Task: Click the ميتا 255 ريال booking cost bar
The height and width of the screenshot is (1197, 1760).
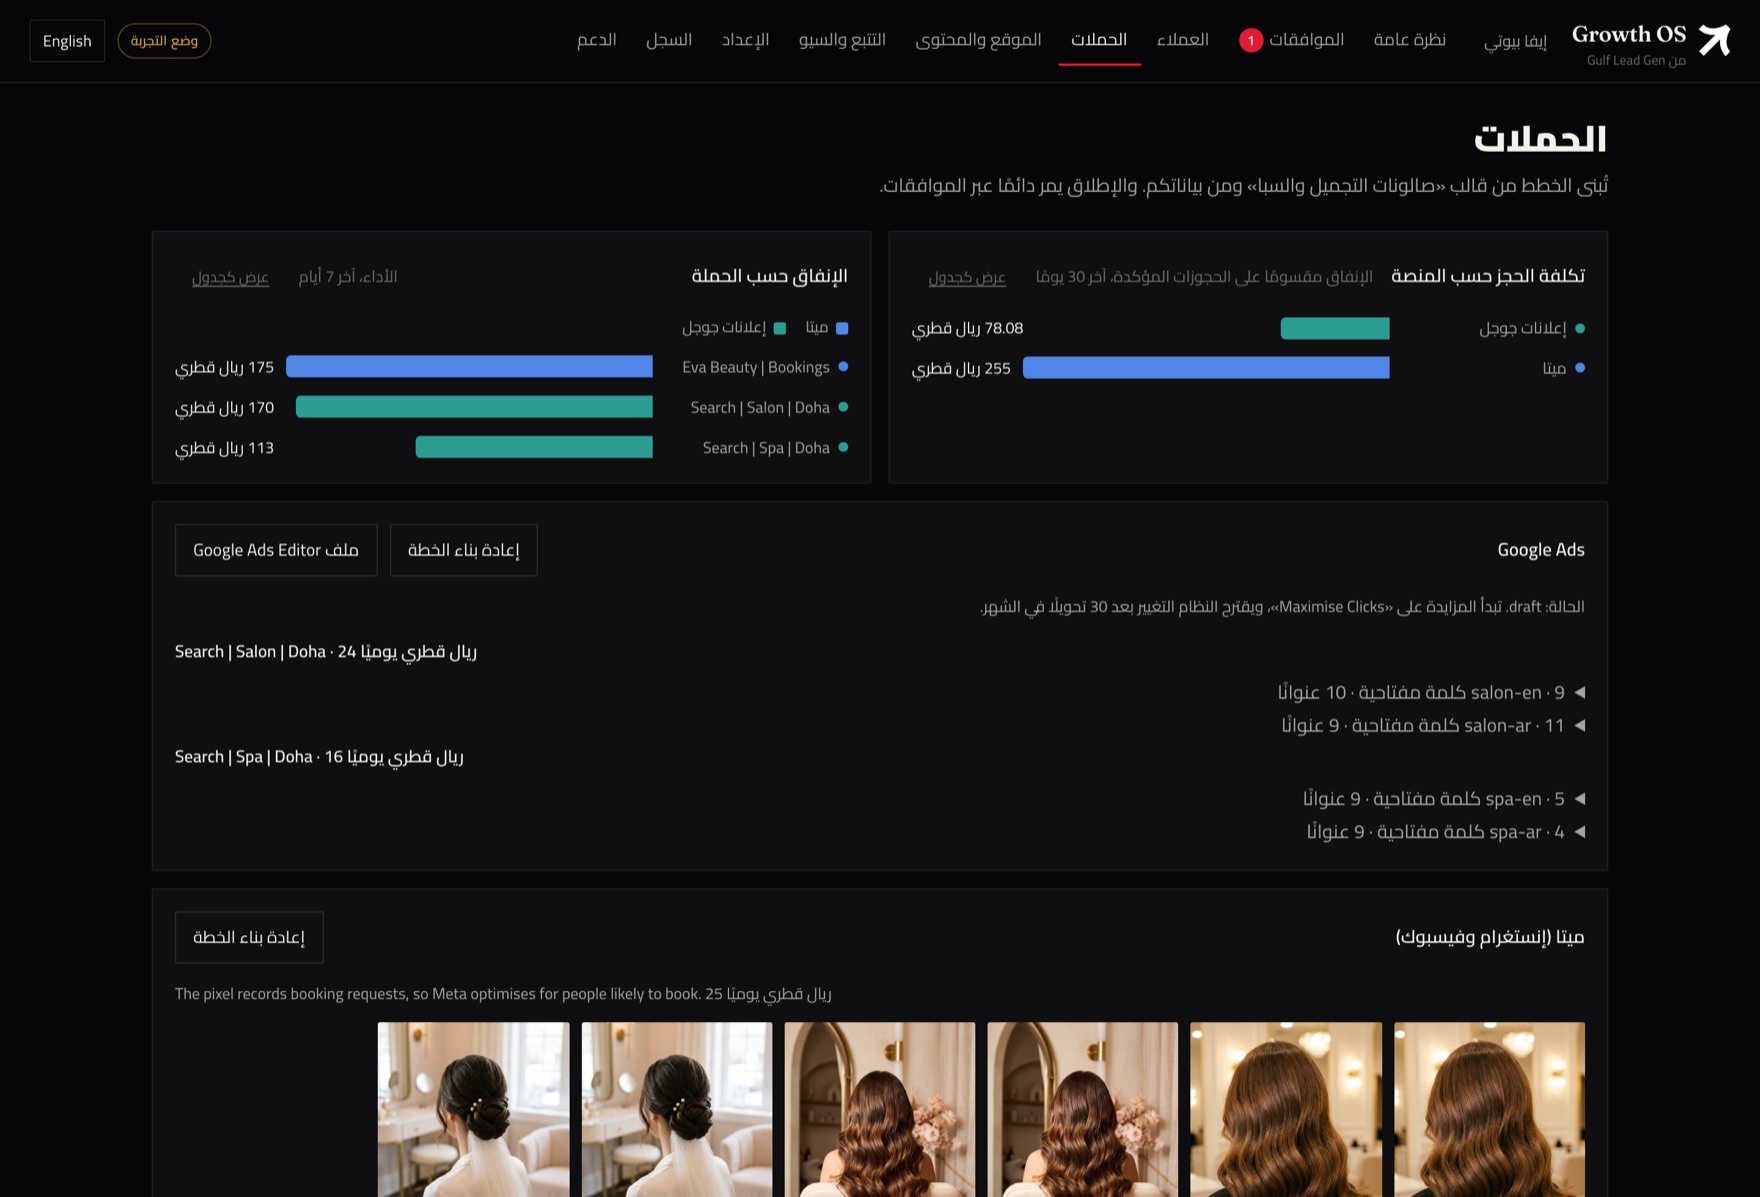Action: pyautogui.click(x=1206, y=368)
